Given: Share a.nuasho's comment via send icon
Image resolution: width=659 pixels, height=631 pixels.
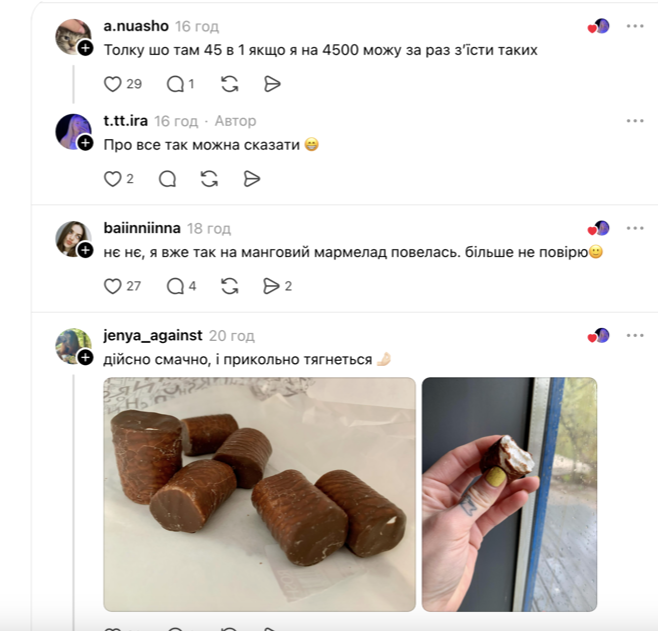Looking at the screenshot, I should tap(272, 84).
